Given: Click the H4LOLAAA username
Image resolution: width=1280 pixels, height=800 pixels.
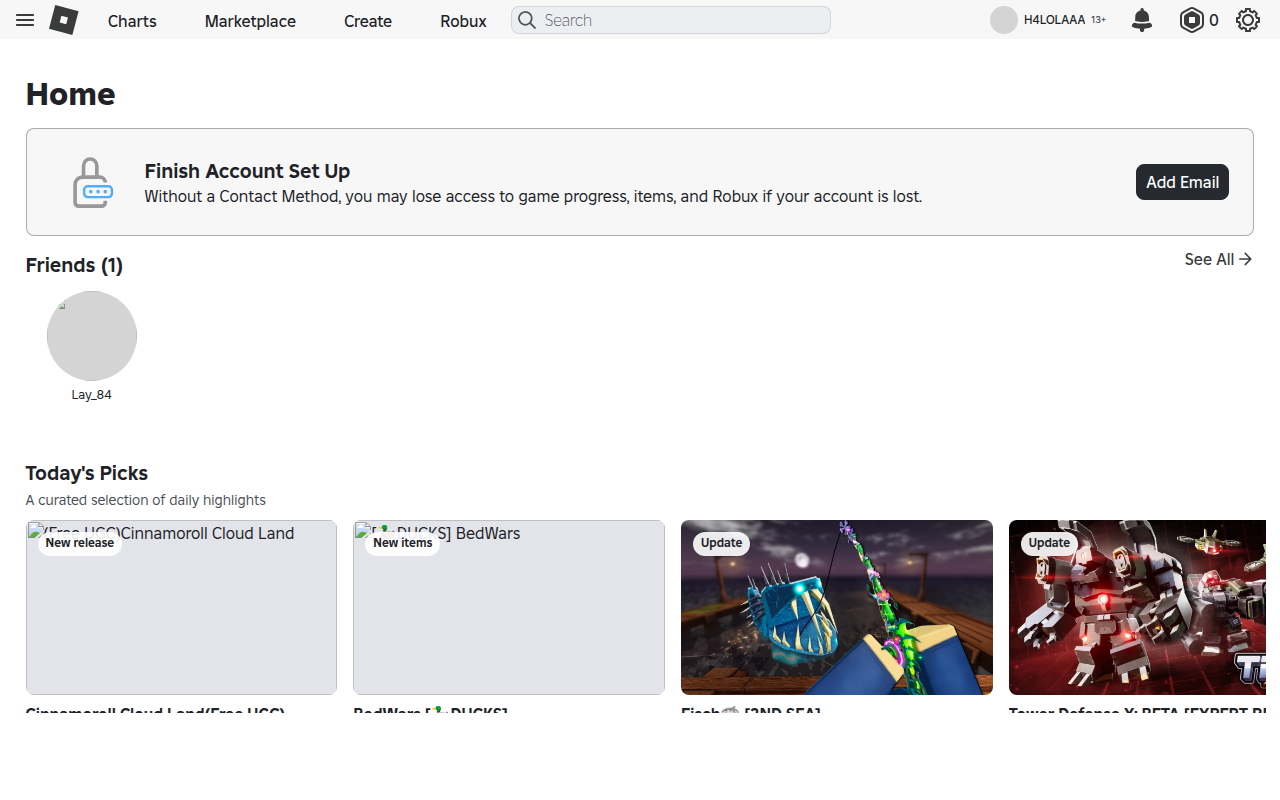Looking at the screenshot, I should coord(1054,20).
